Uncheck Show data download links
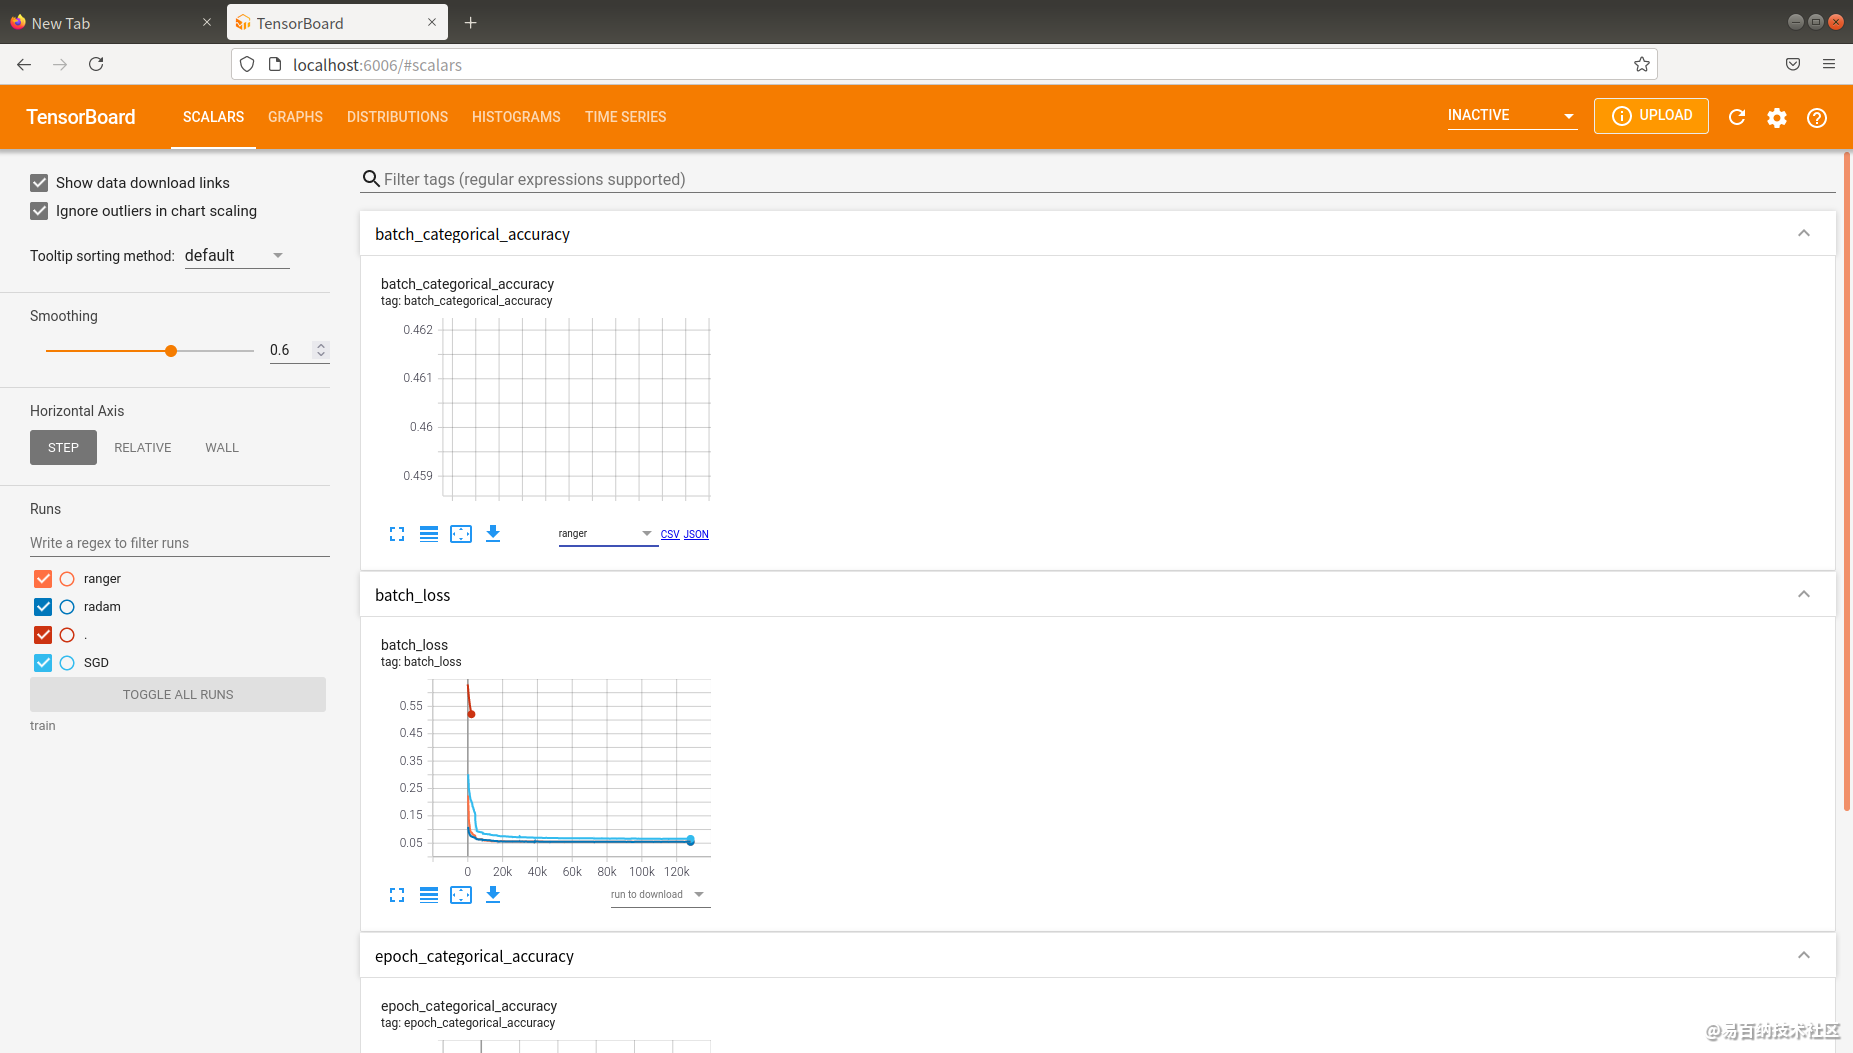1853x1053 pixels. [39, 183]
